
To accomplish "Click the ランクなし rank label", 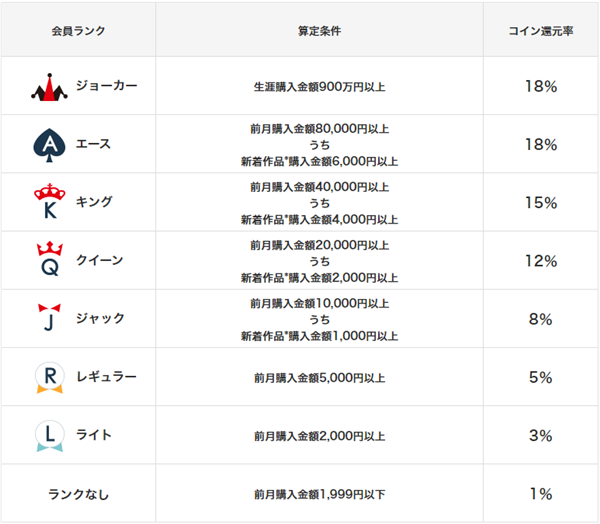I will 78,493.
